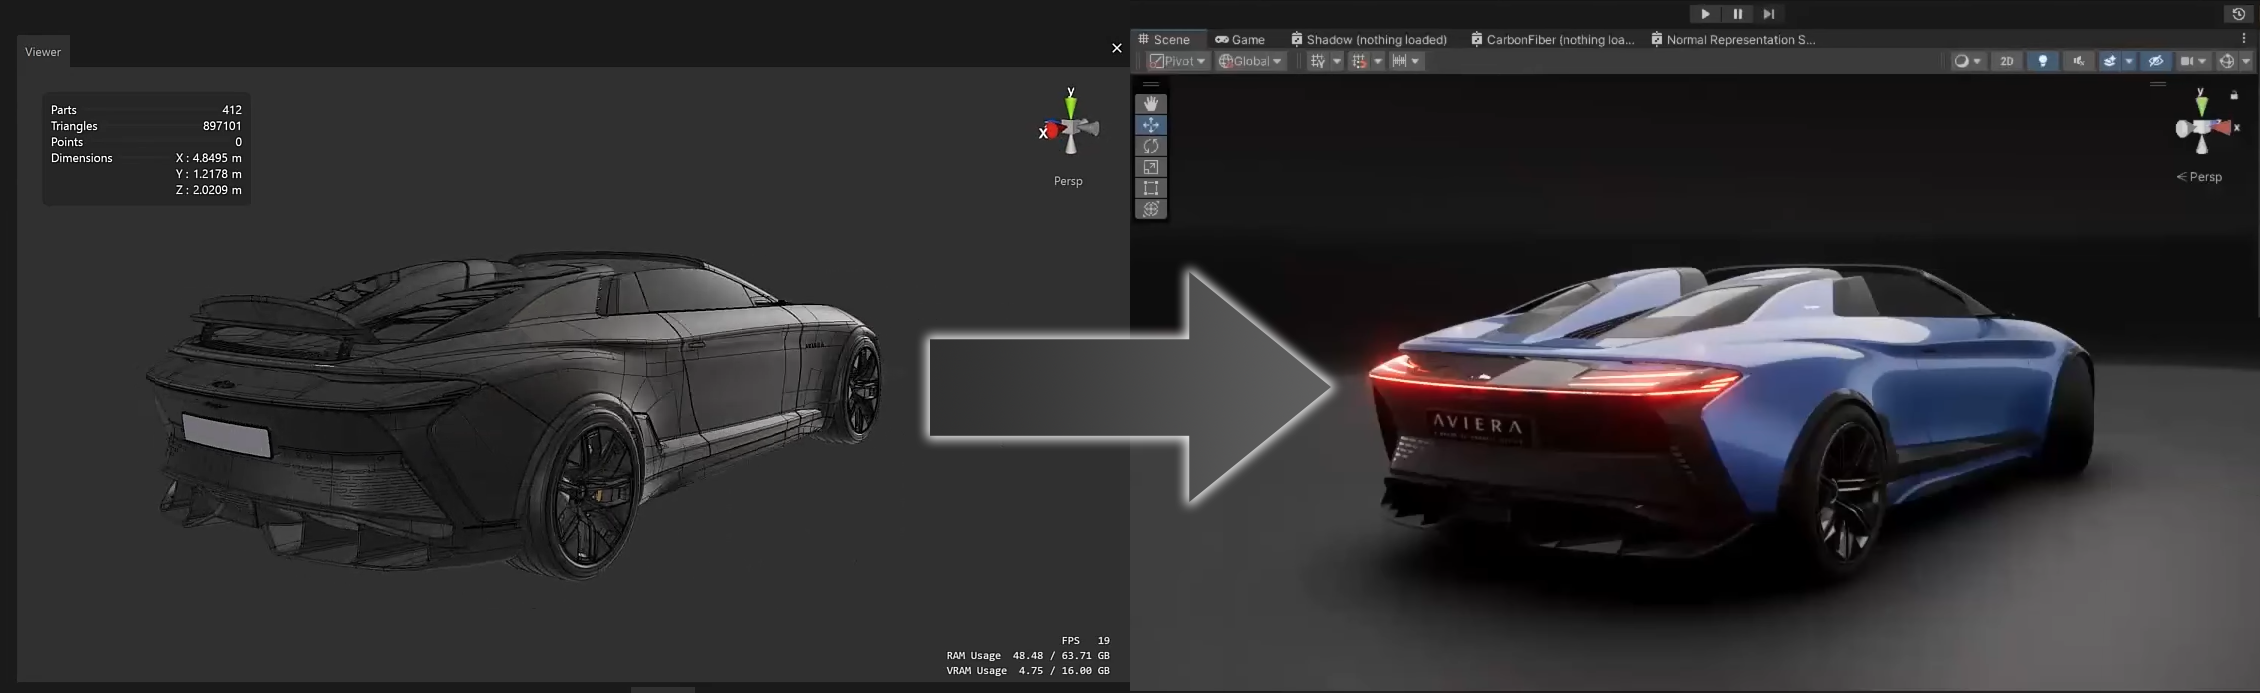The image size is (2260, 693).
Task: Select the Hand view tool
Action: [1151, 104]
